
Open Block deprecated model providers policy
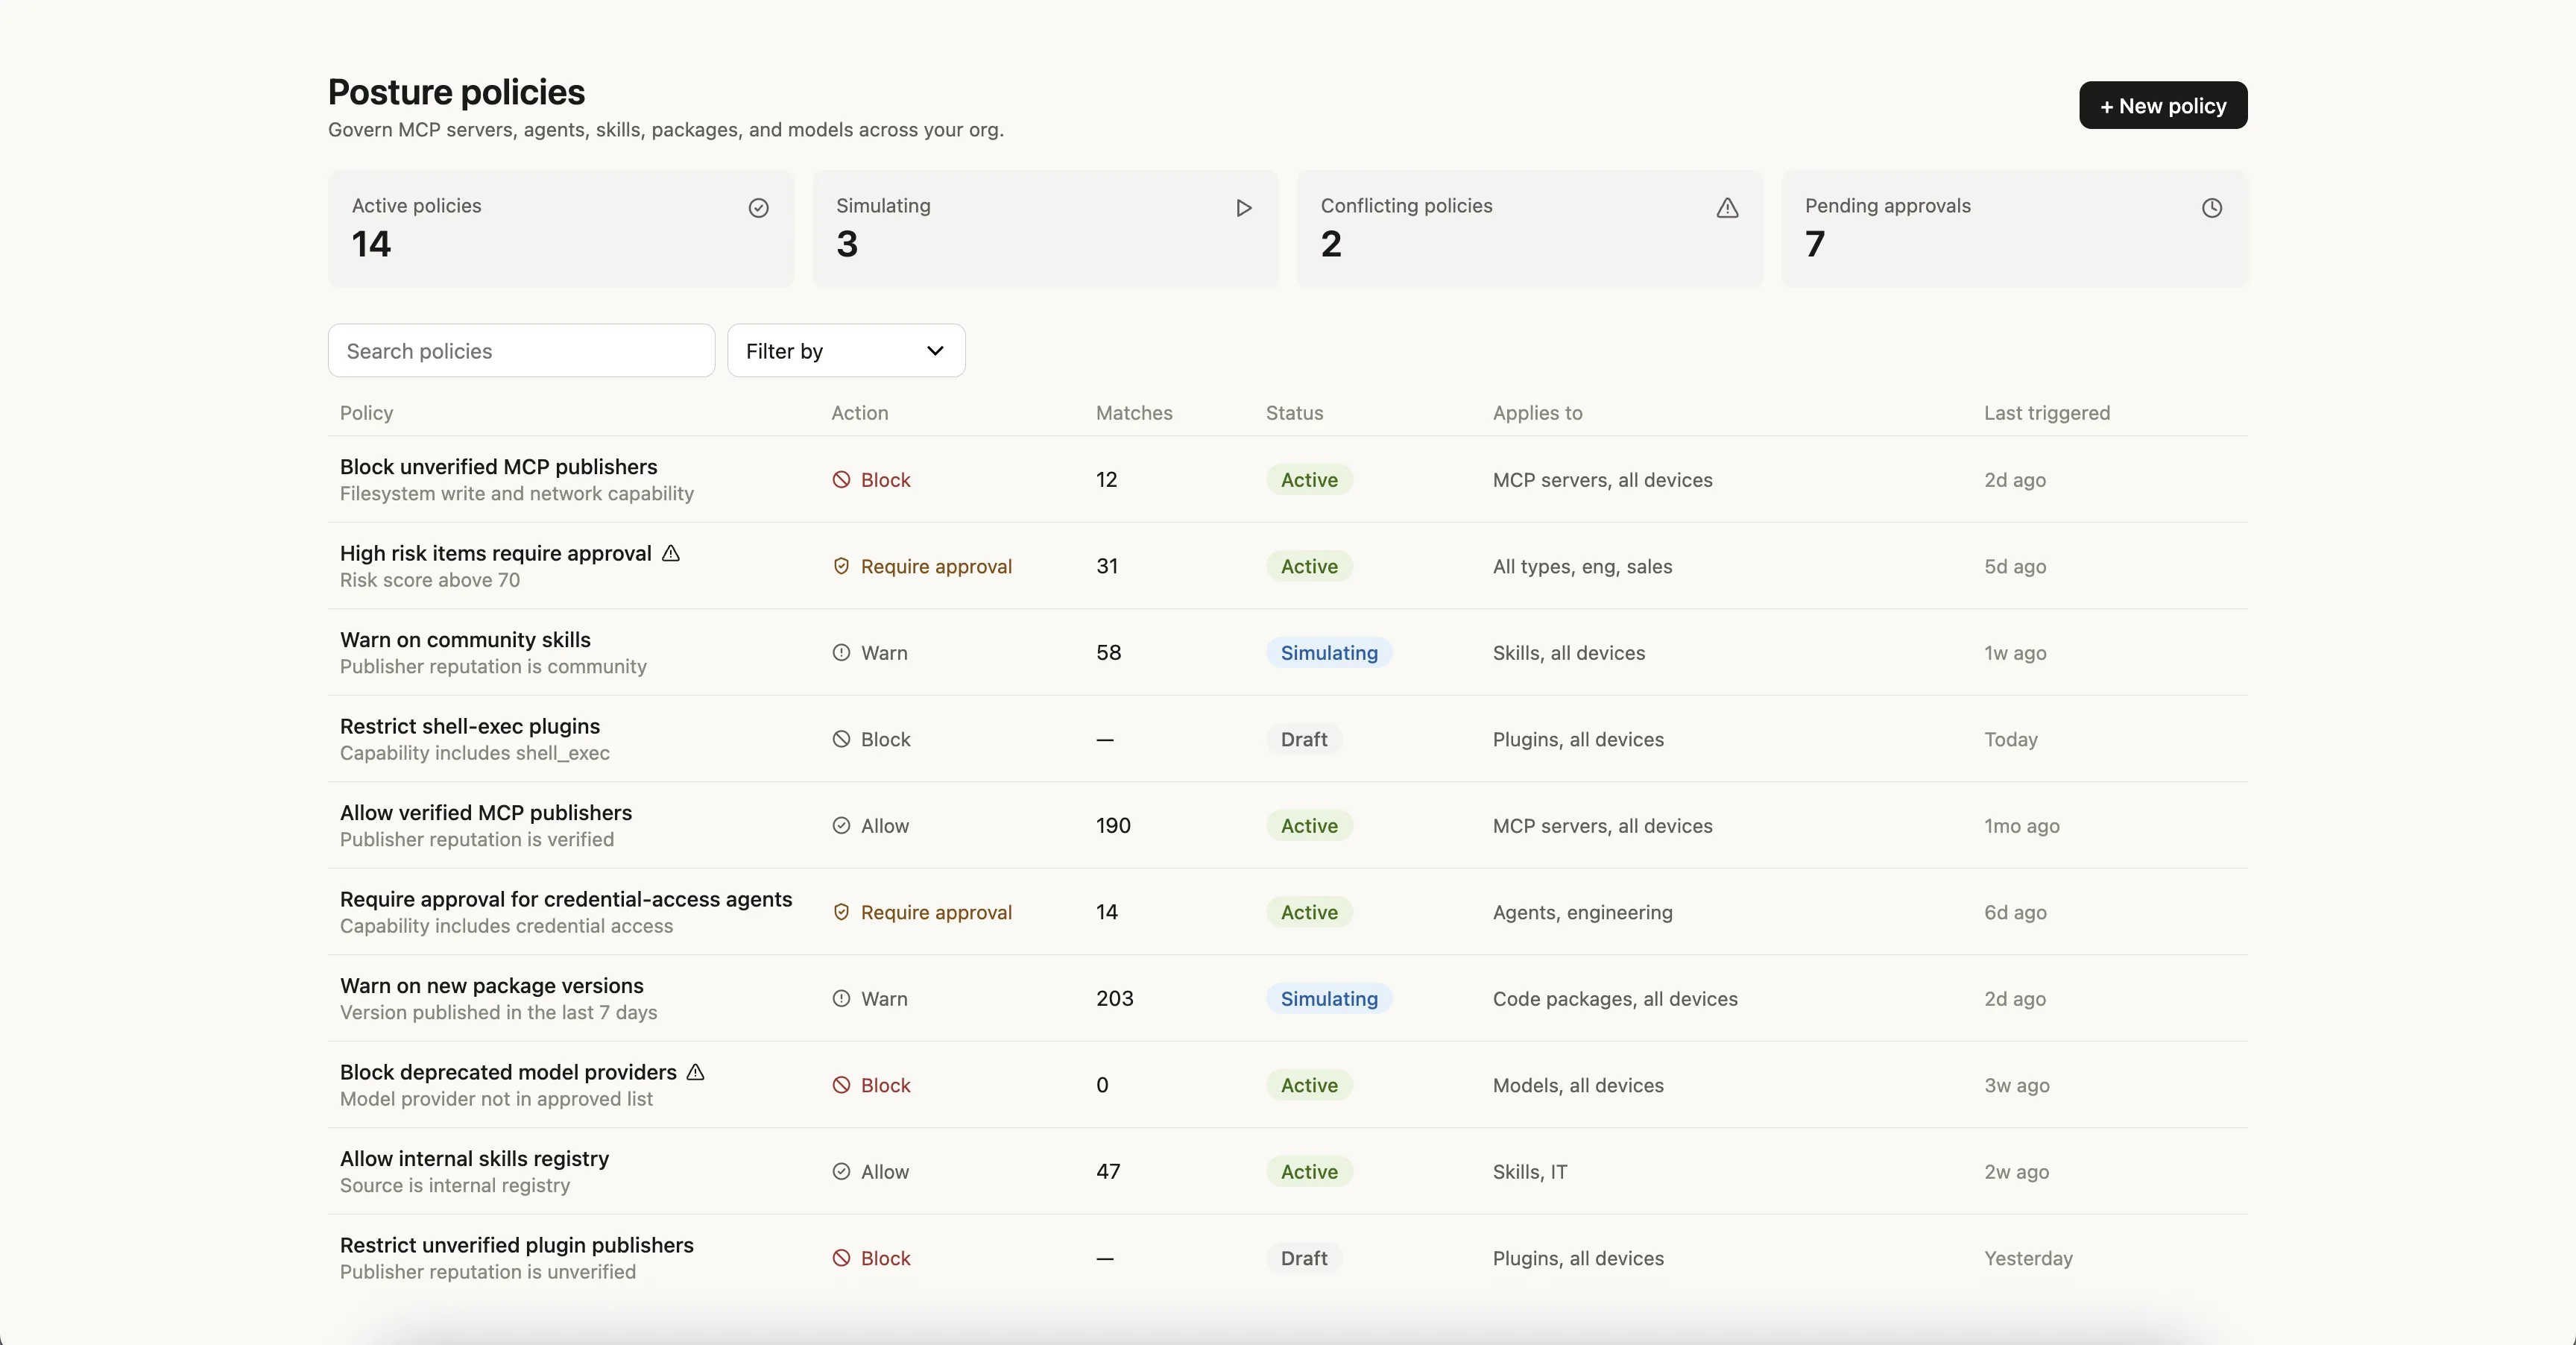pyautogui.click(x=508, y=1072)
